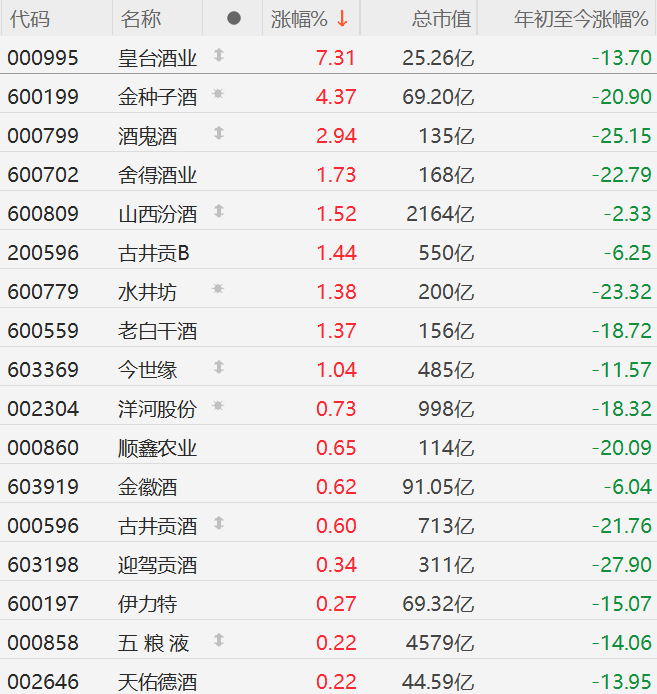Screen dimensions: 657x694
Task: Click the 998亿 market cap value
Action: [446, 409]
